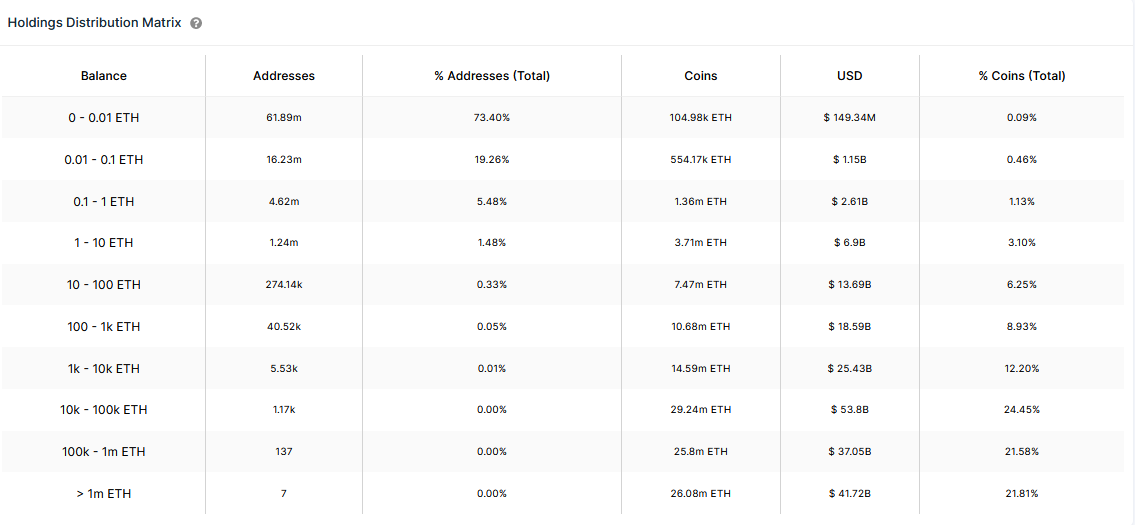Click the 61.89m addresses value
Viewport: 1135px width, 525px height.
coord(284,117)
